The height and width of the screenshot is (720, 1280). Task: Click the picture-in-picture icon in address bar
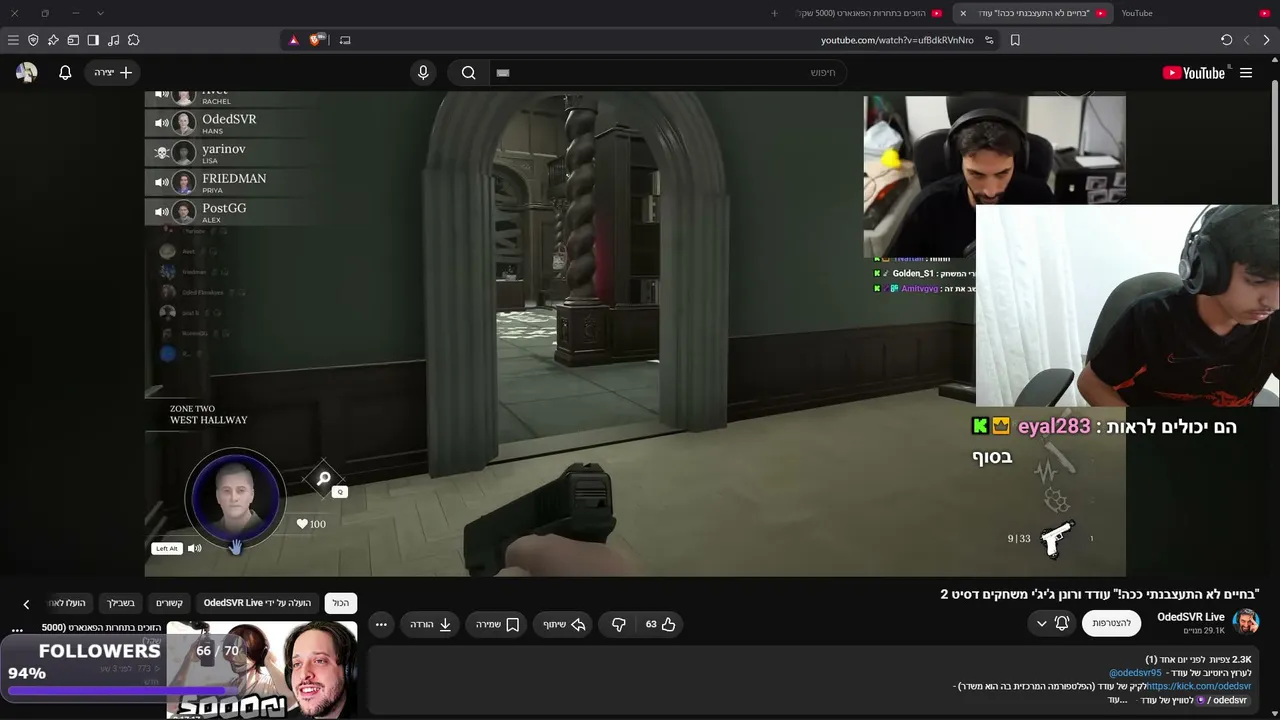coord(345,40)
